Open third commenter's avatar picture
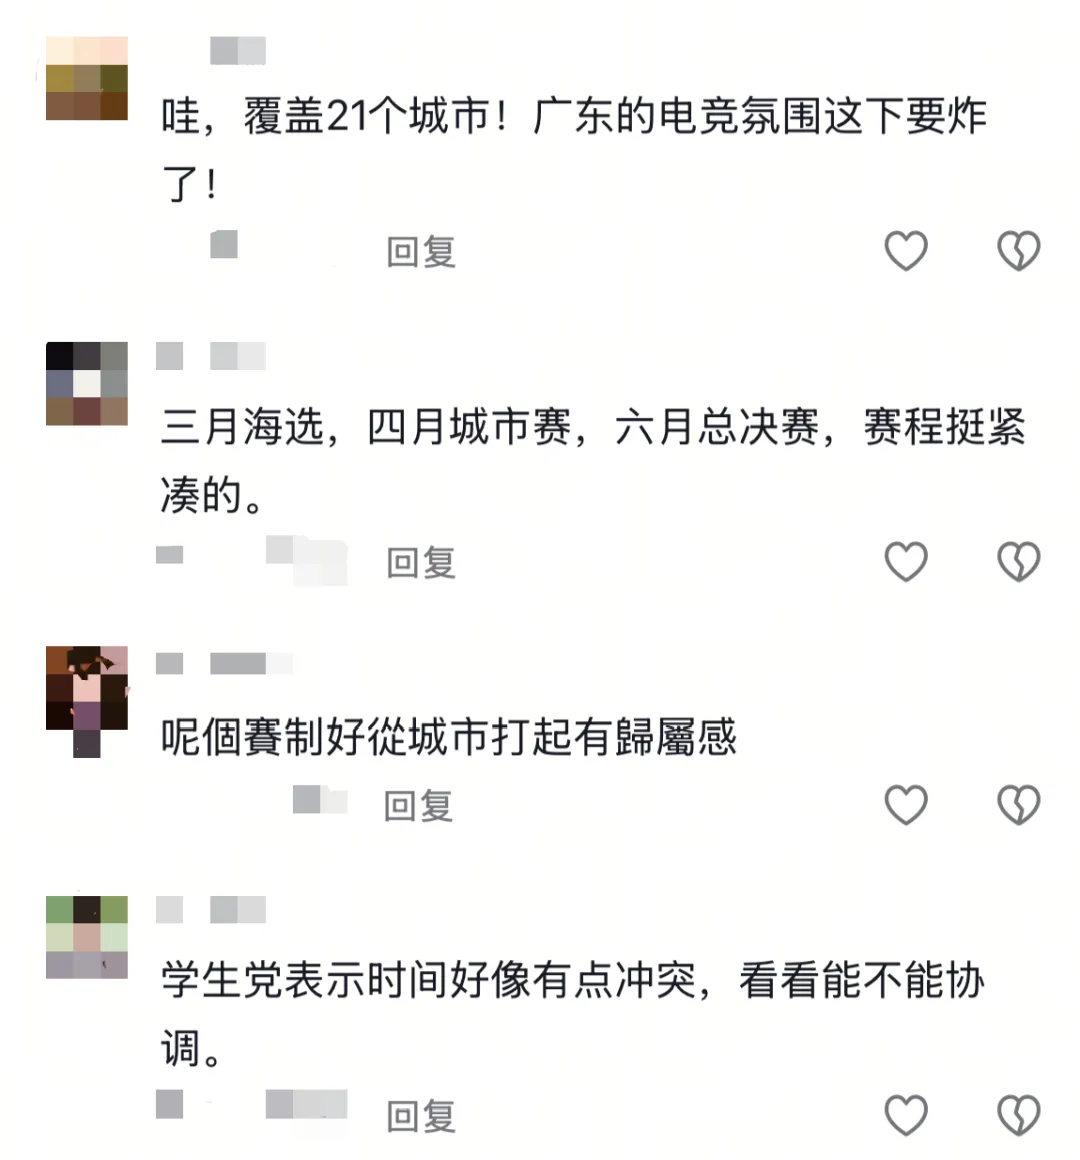Image resolution: width=1080 pixels, height=1160 pixels. pyautogui.click(x=87, y=701)
